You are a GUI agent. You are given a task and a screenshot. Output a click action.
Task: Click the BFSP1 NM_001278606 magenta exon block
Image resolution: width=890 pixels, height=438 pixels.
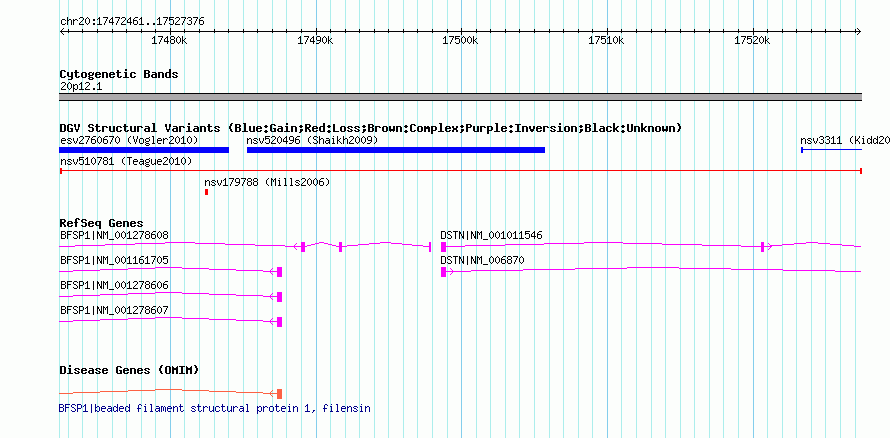279,297
